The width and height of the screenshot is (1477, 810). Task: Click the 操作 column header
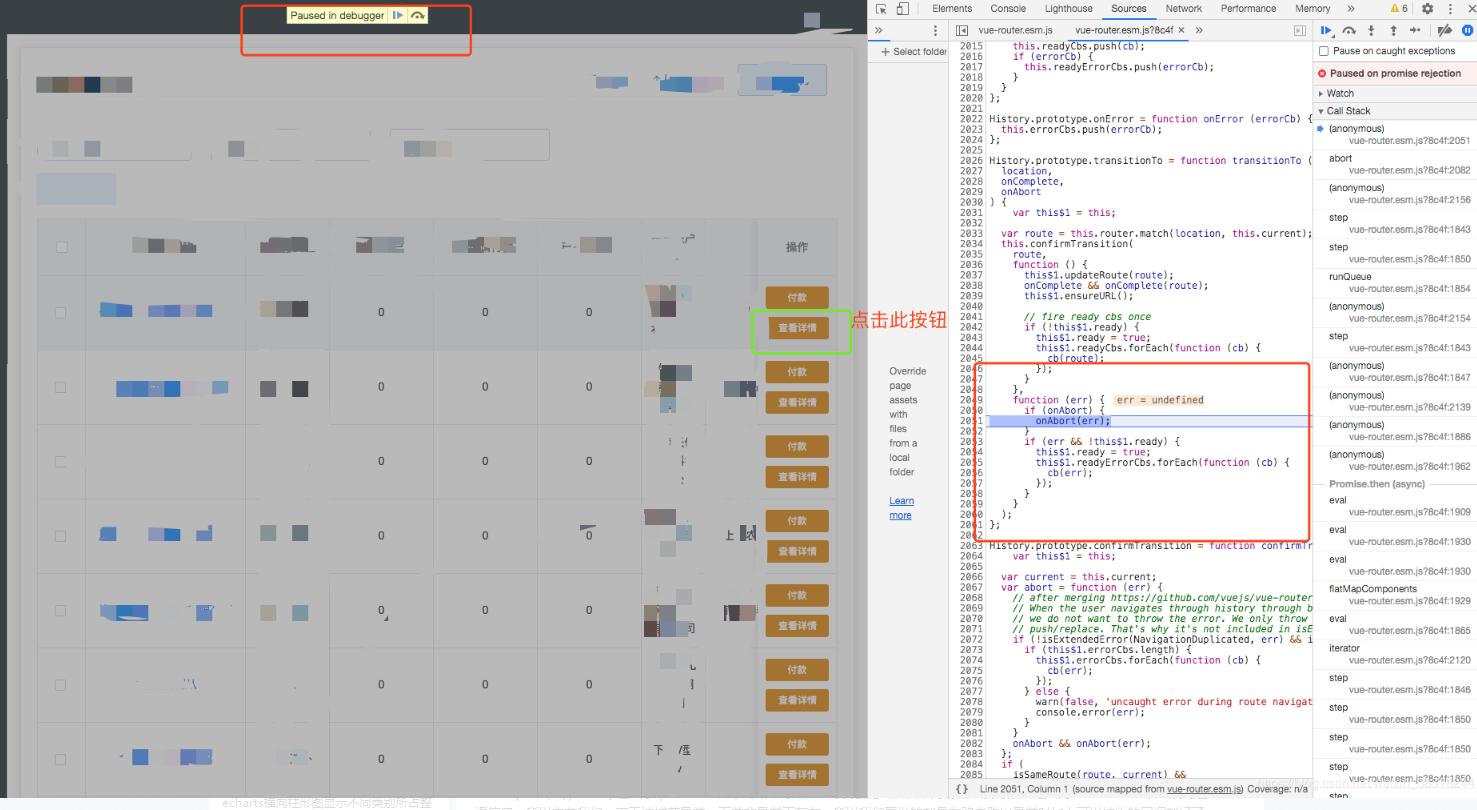pos(796,247)
